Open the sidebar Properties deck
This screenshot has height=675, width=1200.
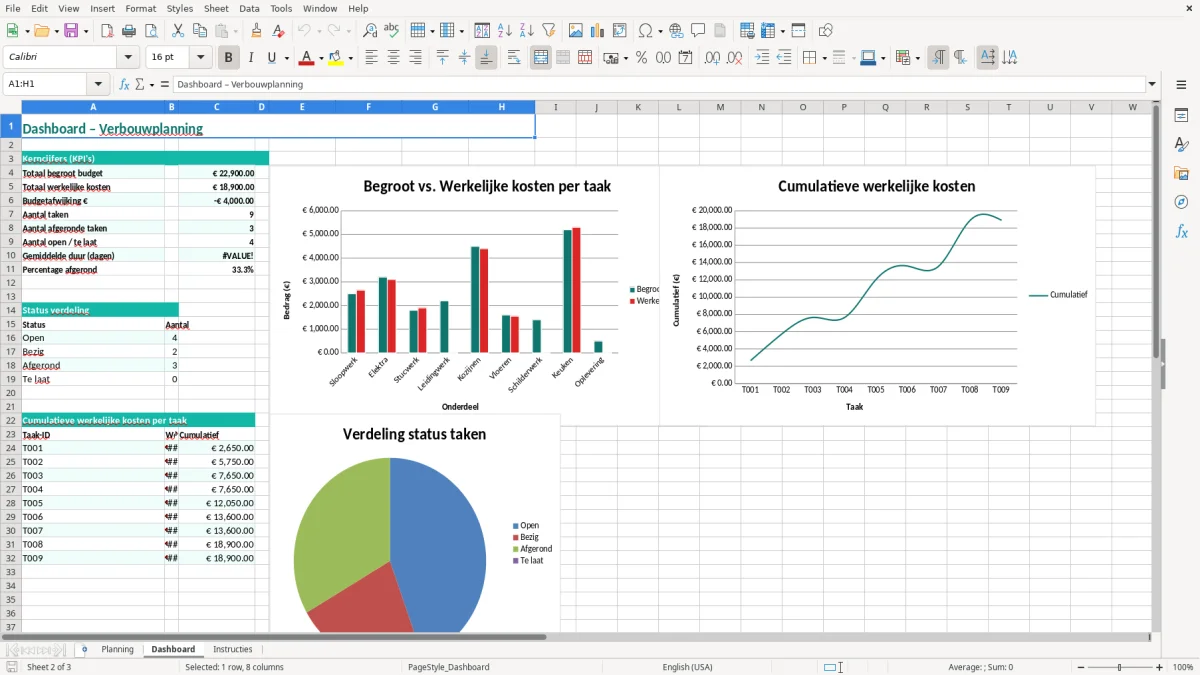point(1181,116)
